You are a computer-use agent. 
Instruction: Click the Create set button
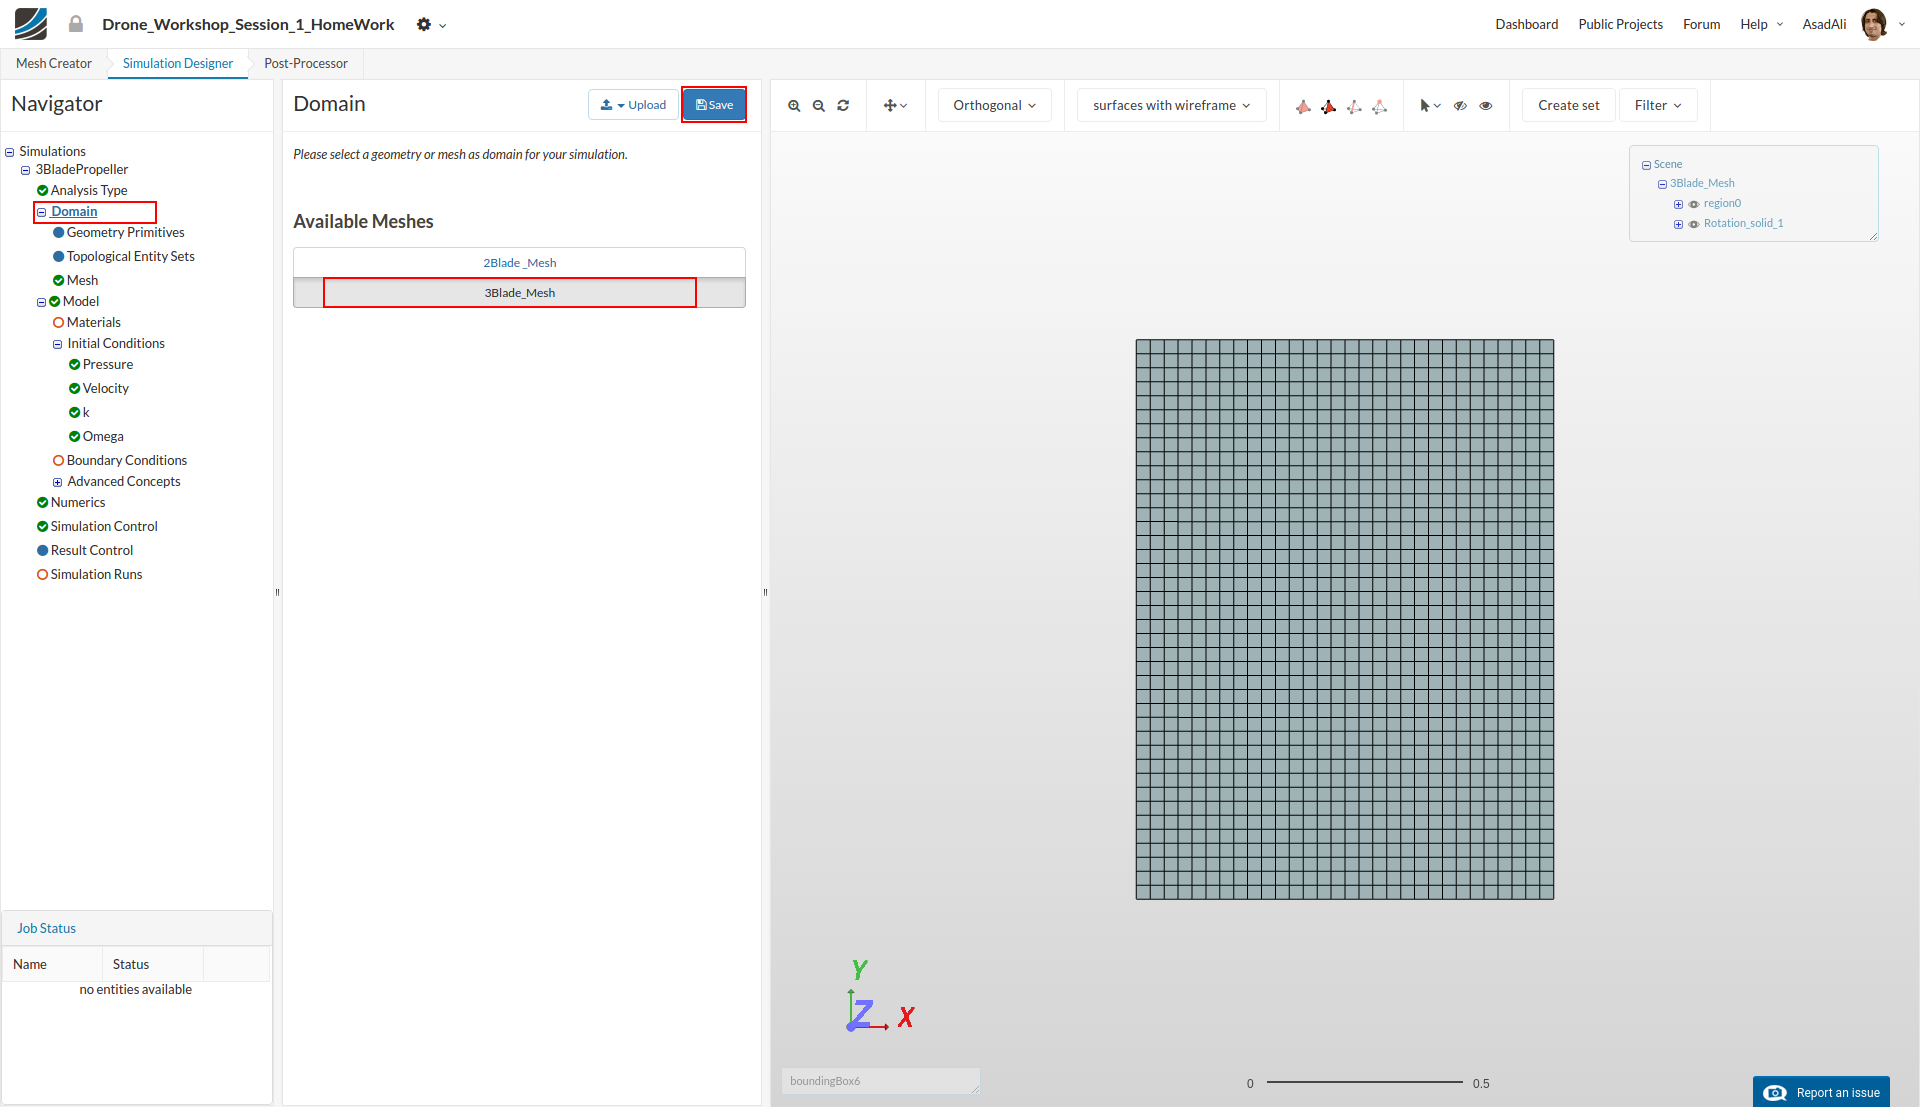(x=1568, y=105)
